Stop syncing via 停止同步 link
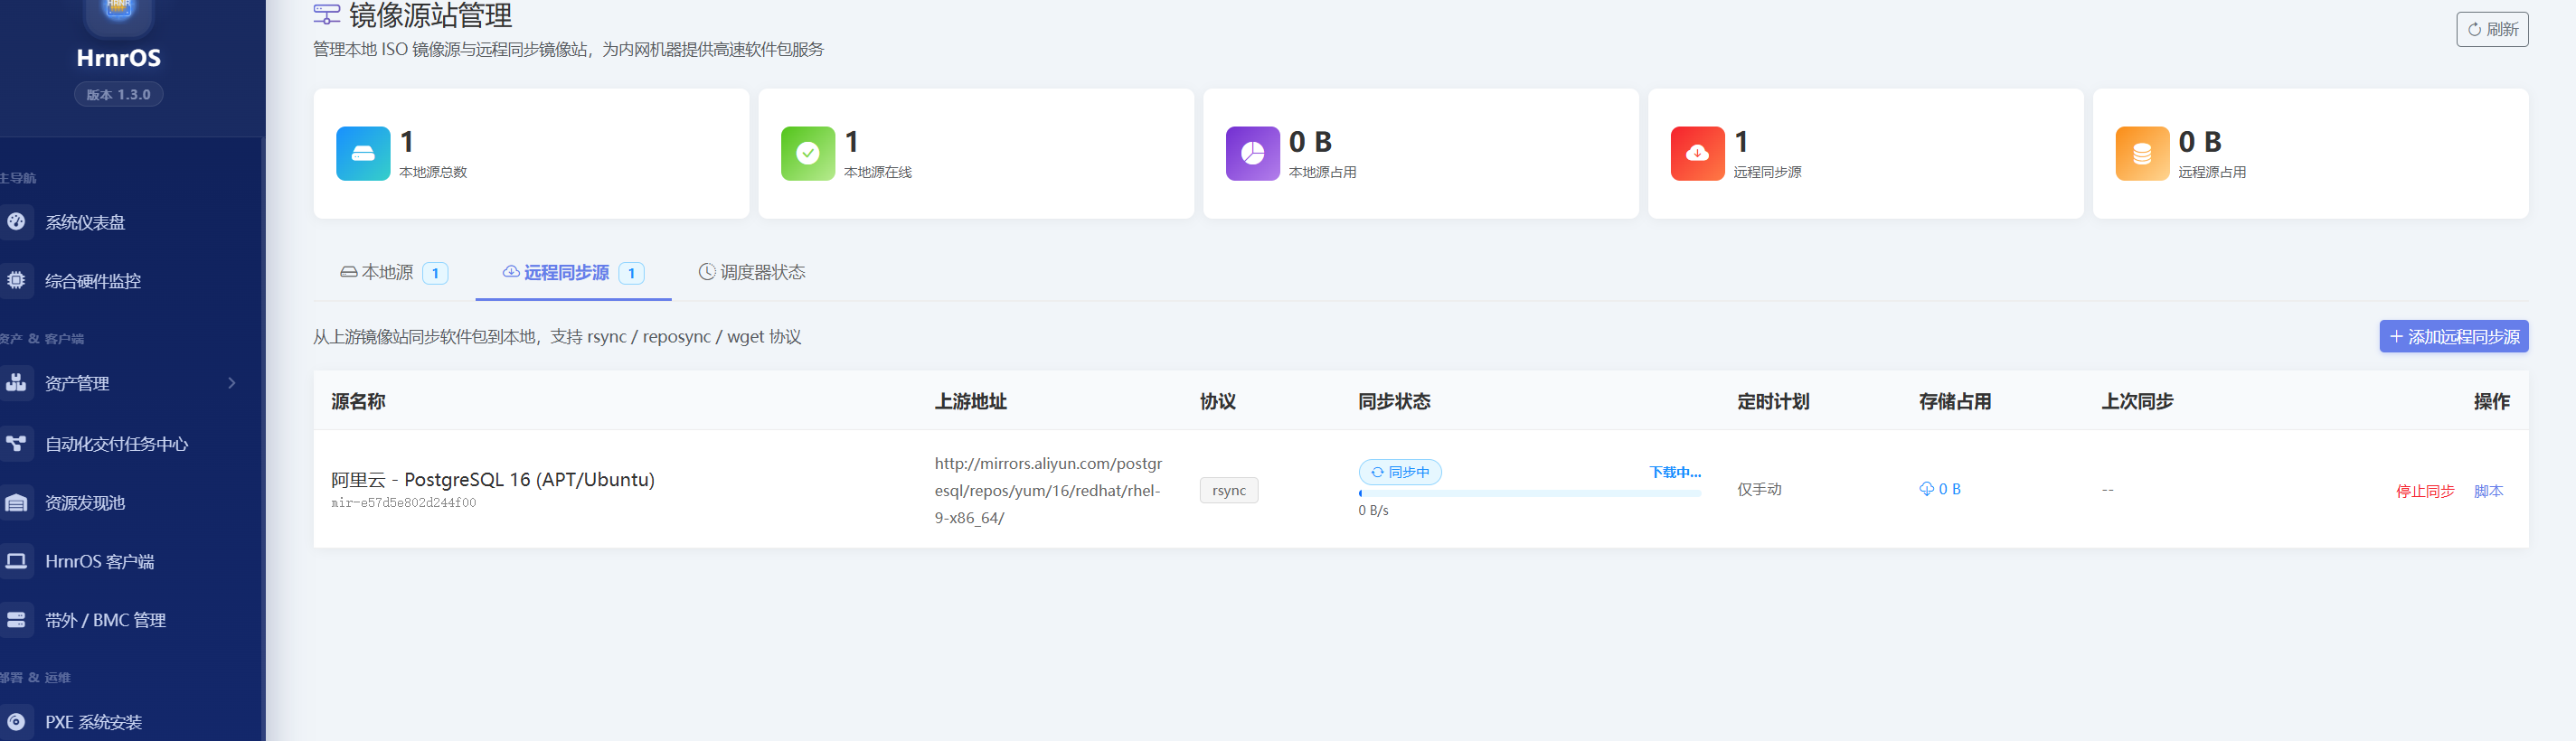 (x=2425, y=491)
